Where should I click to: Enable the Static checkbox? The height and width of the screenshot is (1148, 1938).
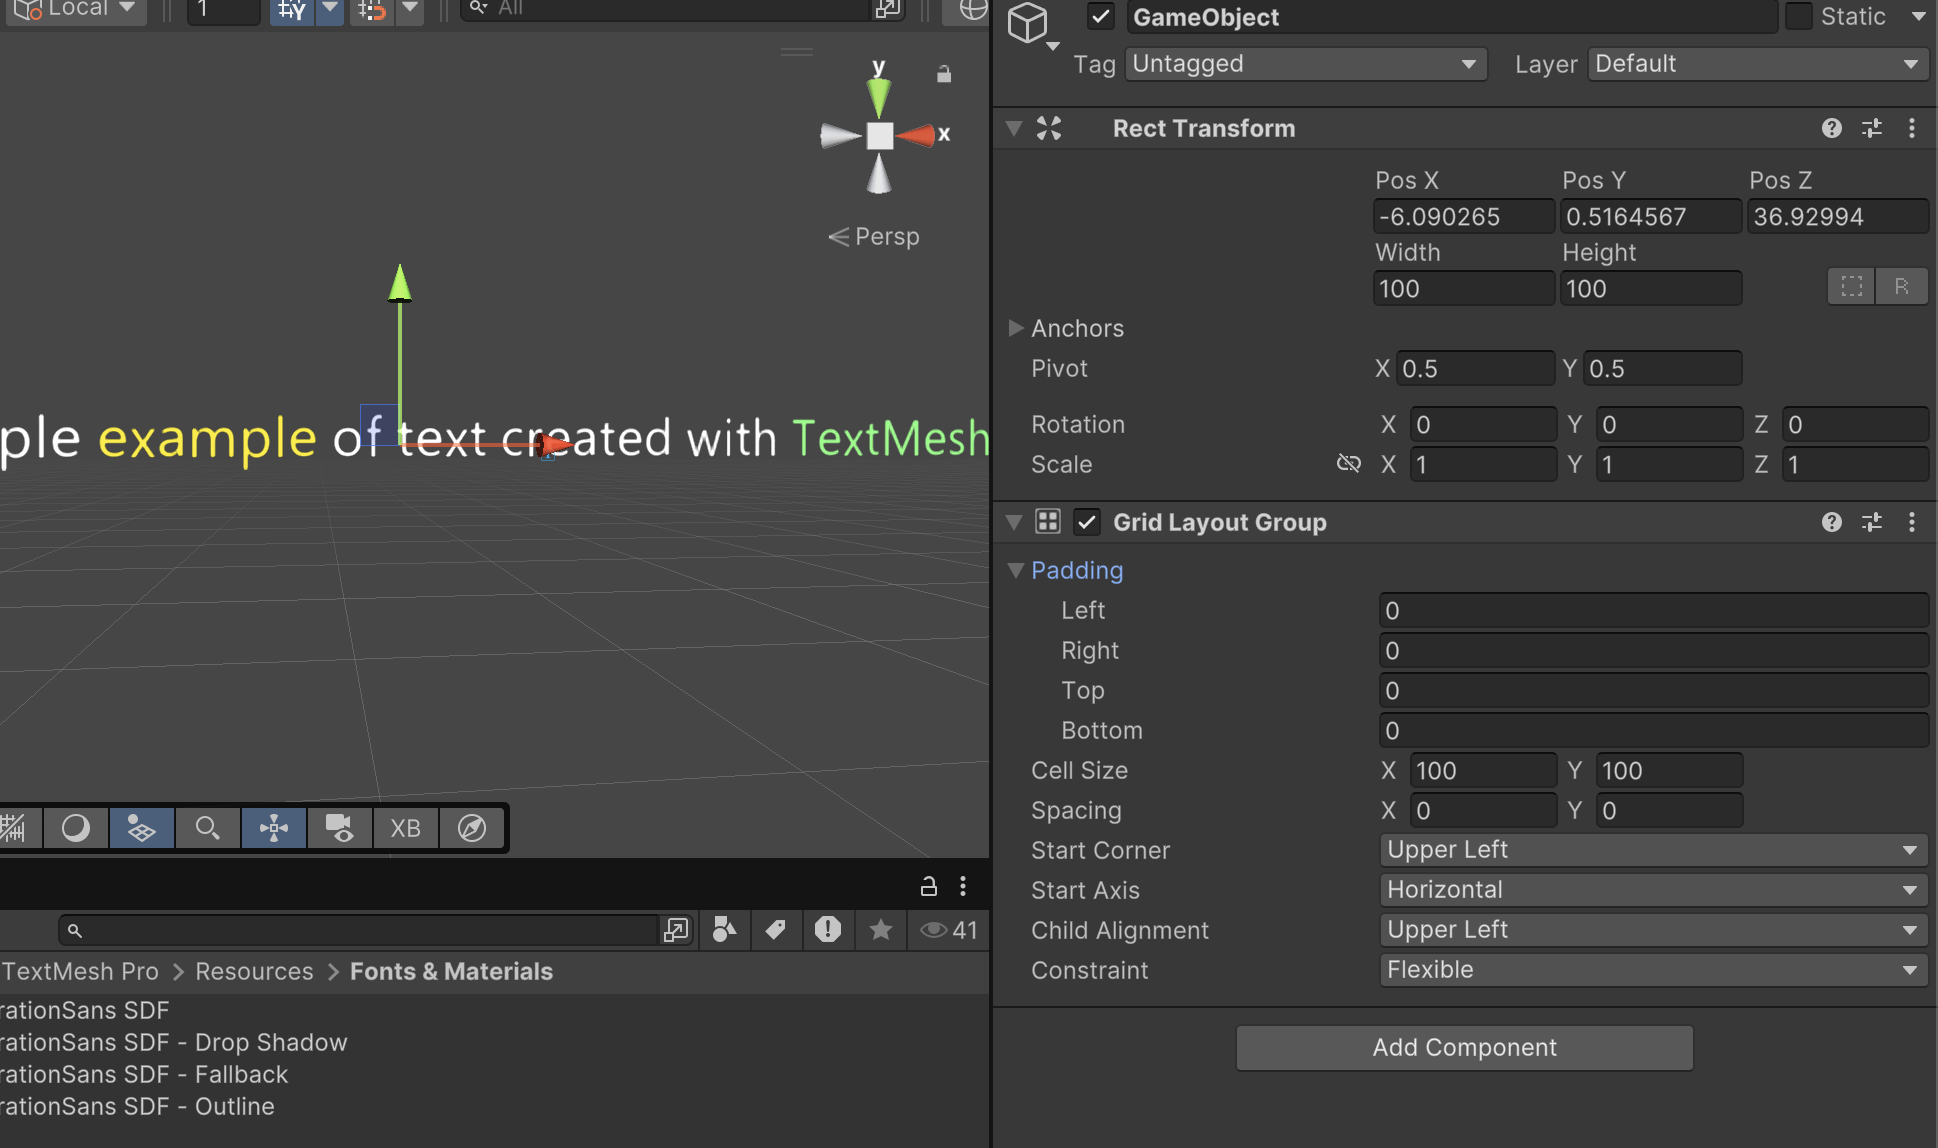(1798, 17)
